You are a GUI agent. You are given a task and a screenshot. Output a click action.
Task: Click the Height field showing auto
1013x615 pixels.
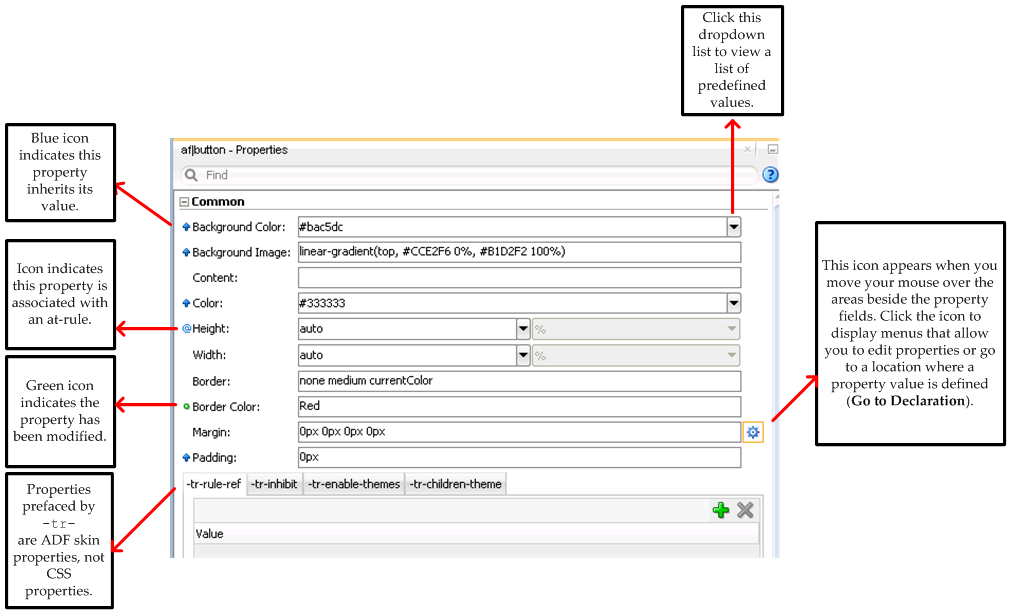(x=407, y=329)
